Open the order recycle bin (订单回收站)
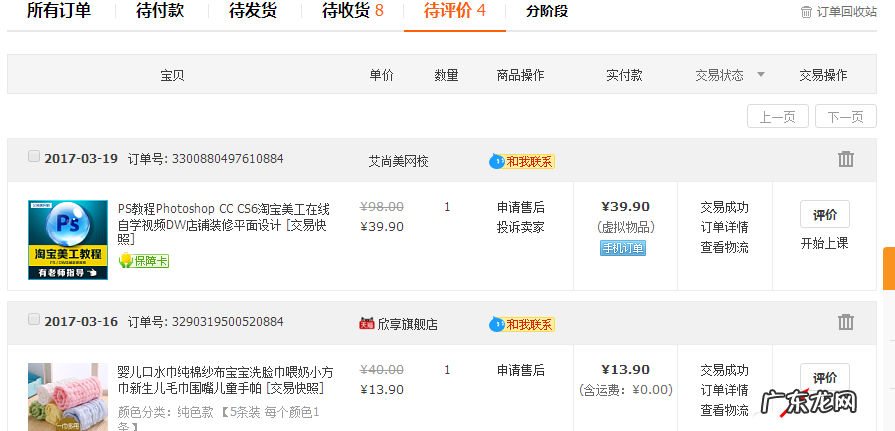895x431 pixels. 839,12
